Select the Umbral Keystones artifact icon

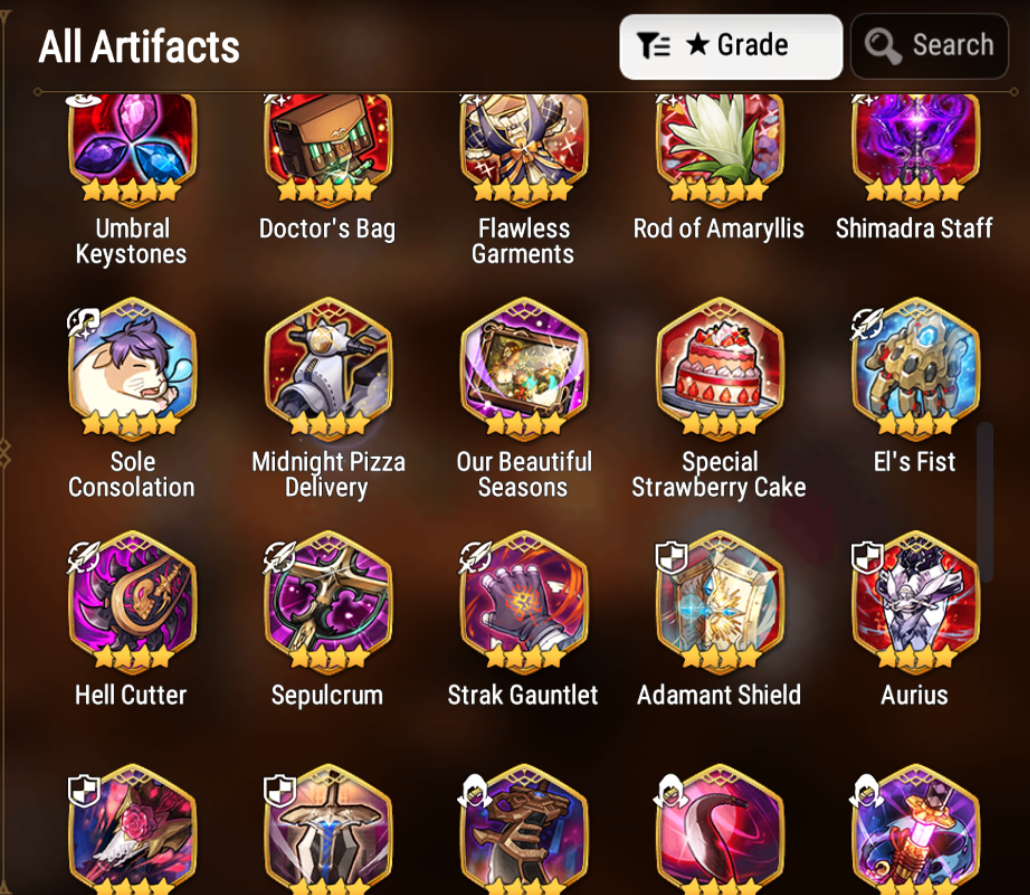tap(132, 147)
